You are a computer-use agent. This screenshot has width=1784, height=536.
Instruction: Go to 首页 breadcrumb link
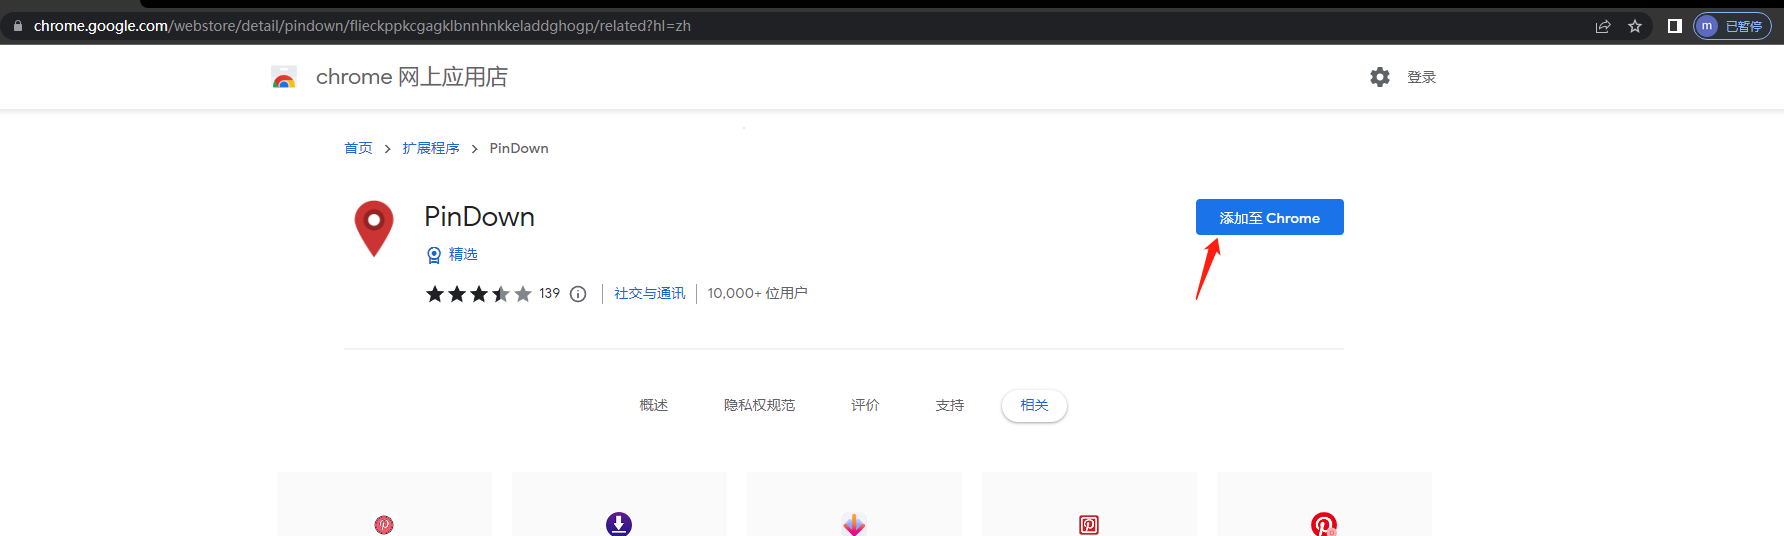(358, 148)
